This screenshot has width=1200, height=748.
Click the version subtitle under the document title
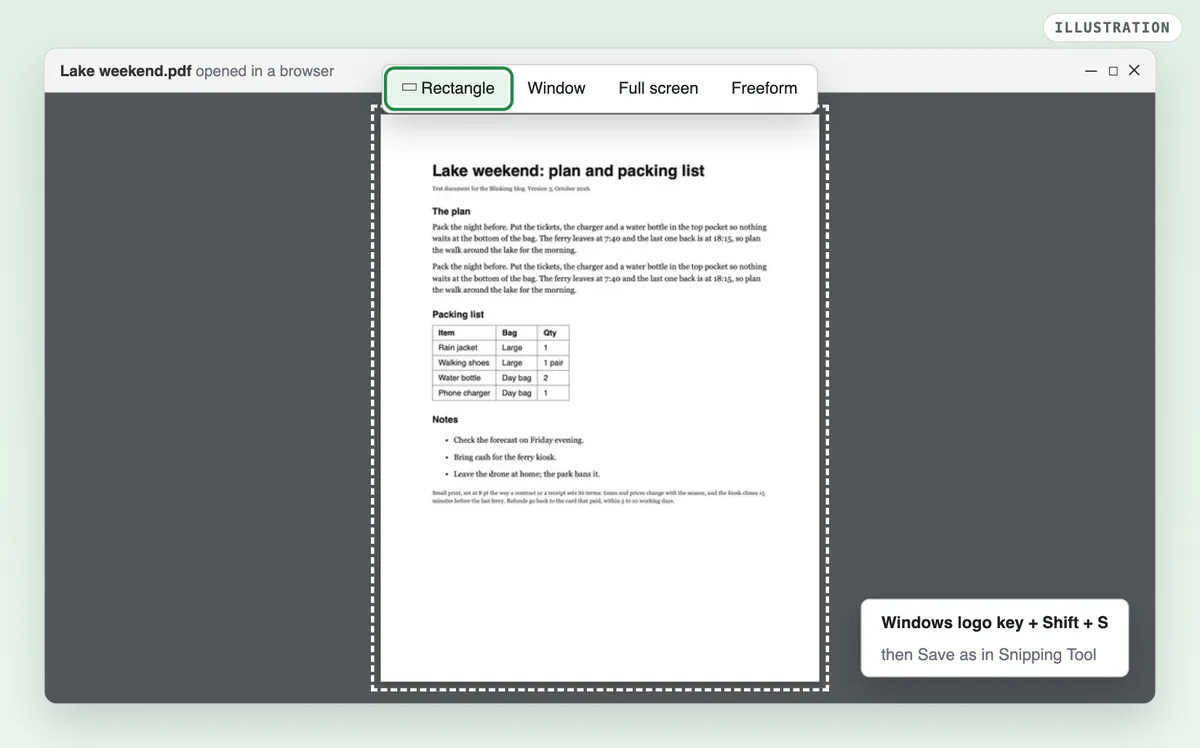[x=511, y=188]
